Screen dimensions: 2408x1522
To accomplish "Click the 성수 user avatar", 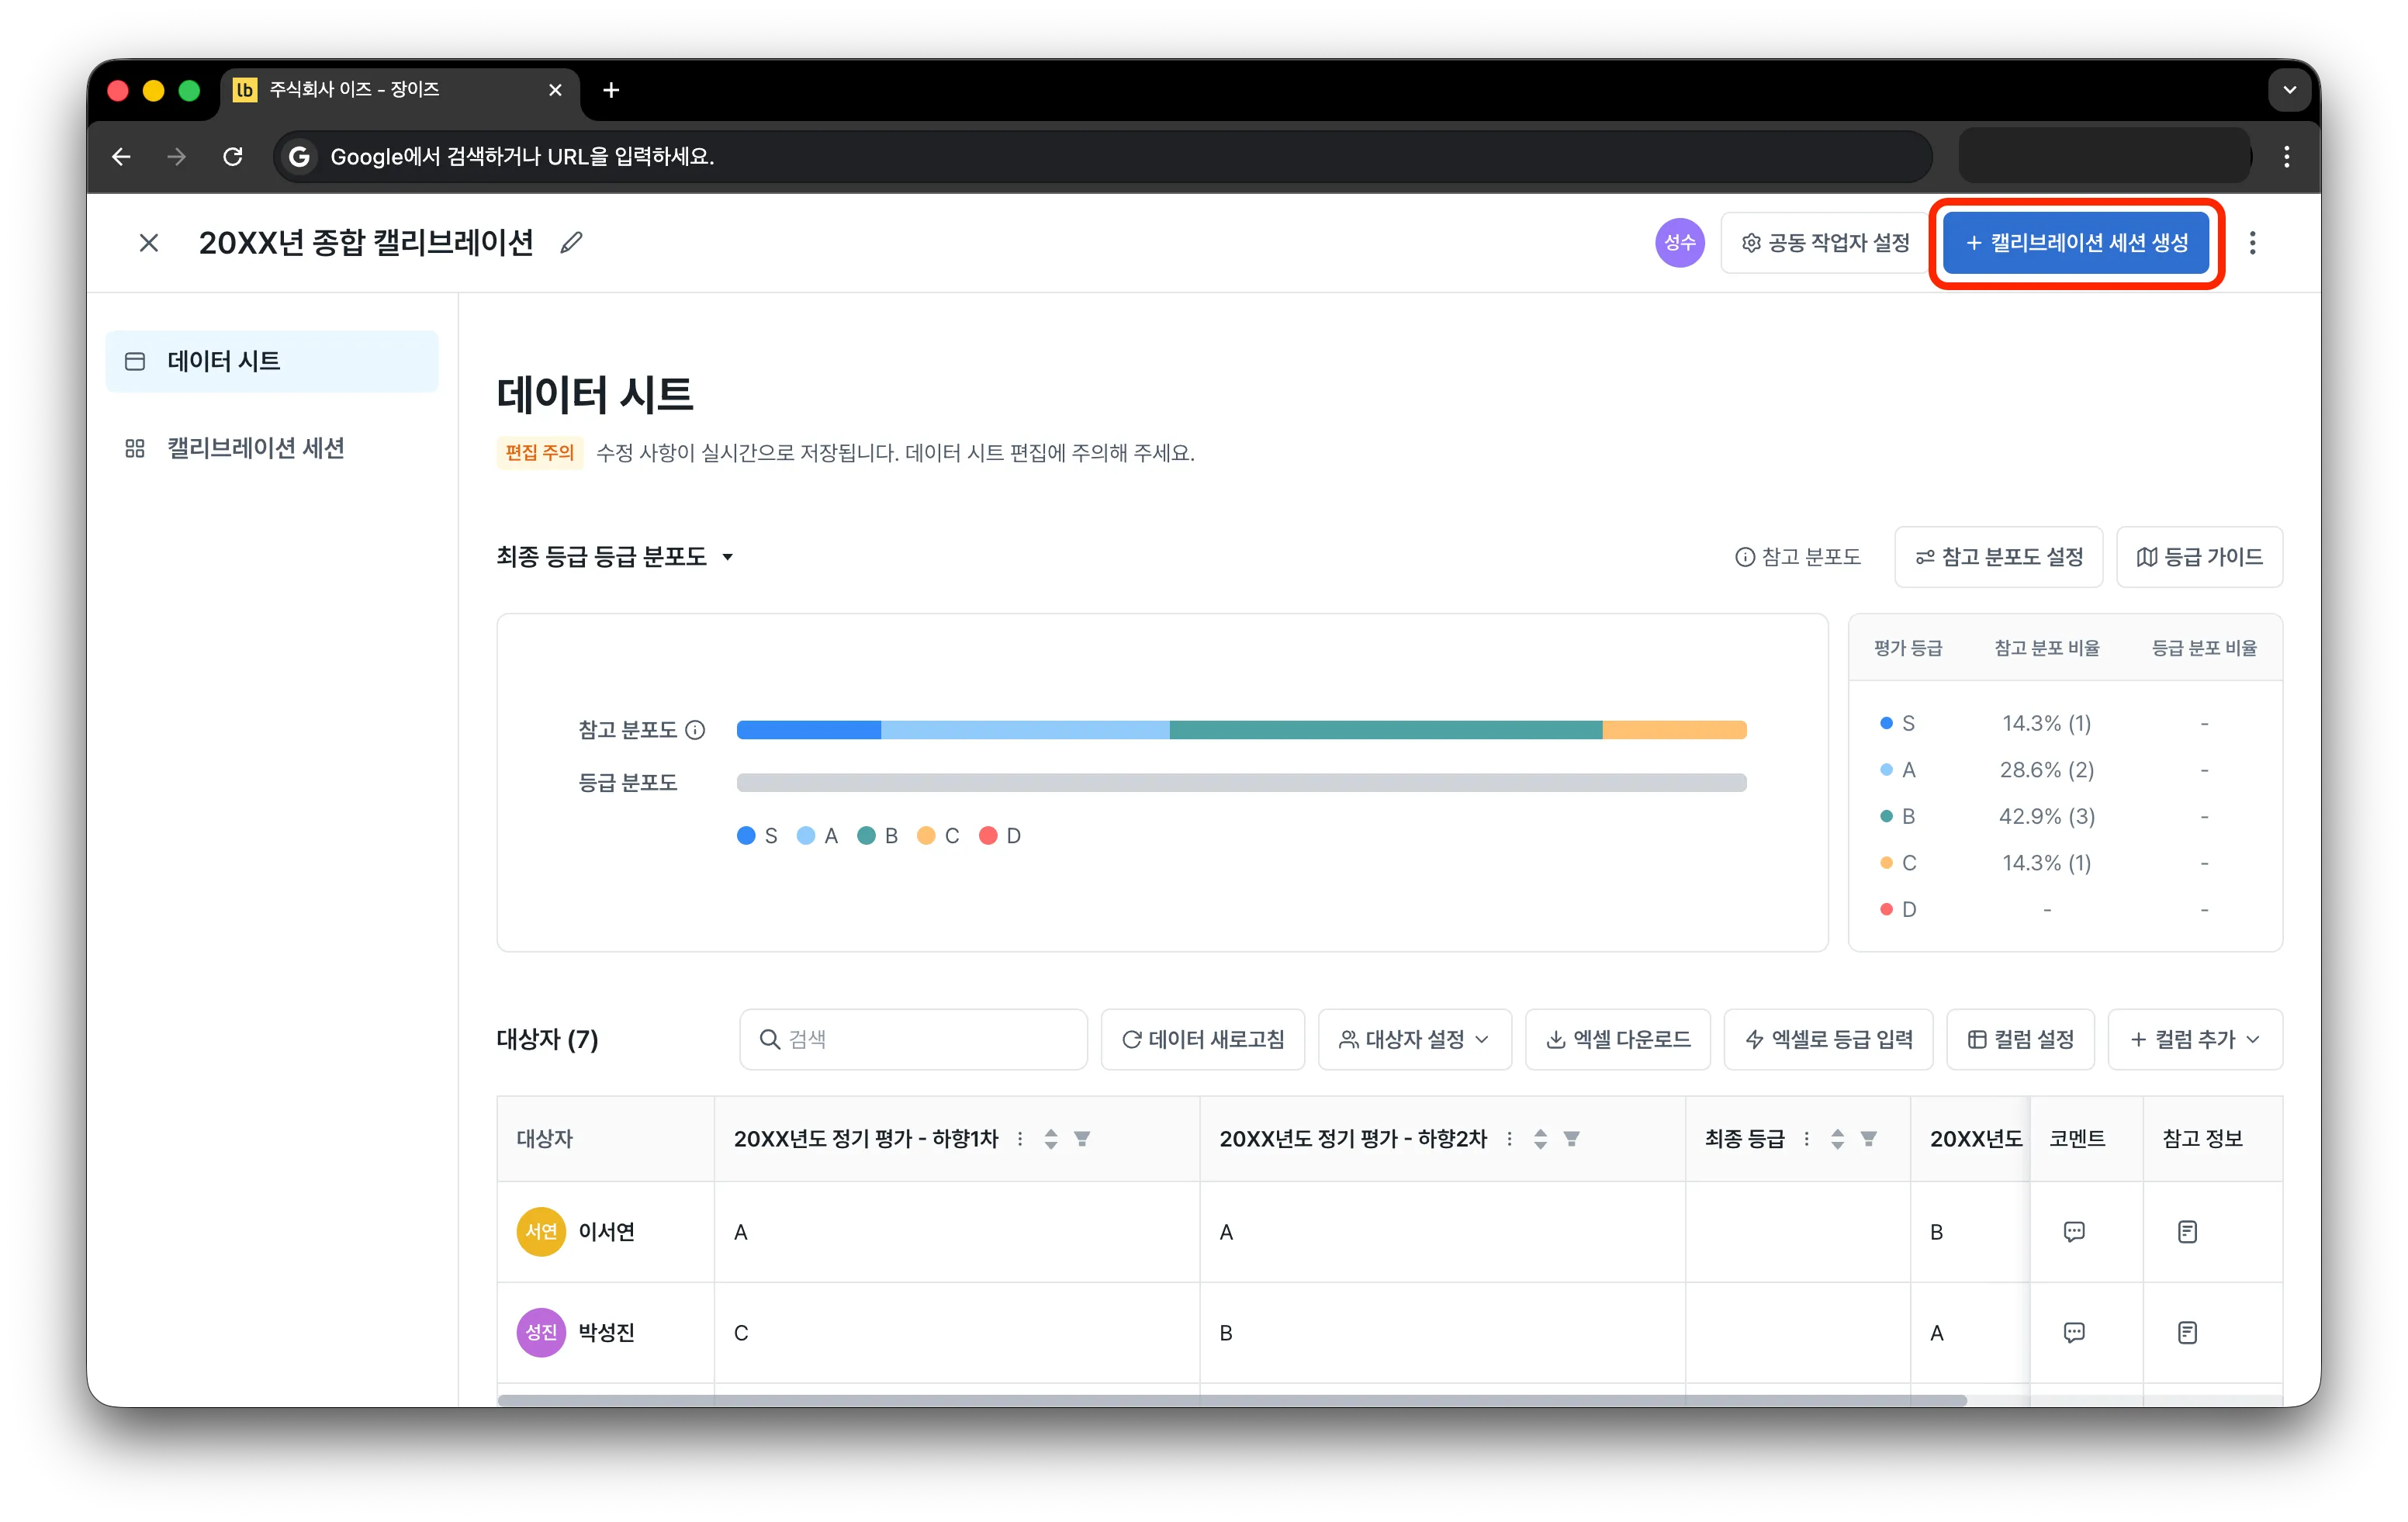I will 1679,243.
